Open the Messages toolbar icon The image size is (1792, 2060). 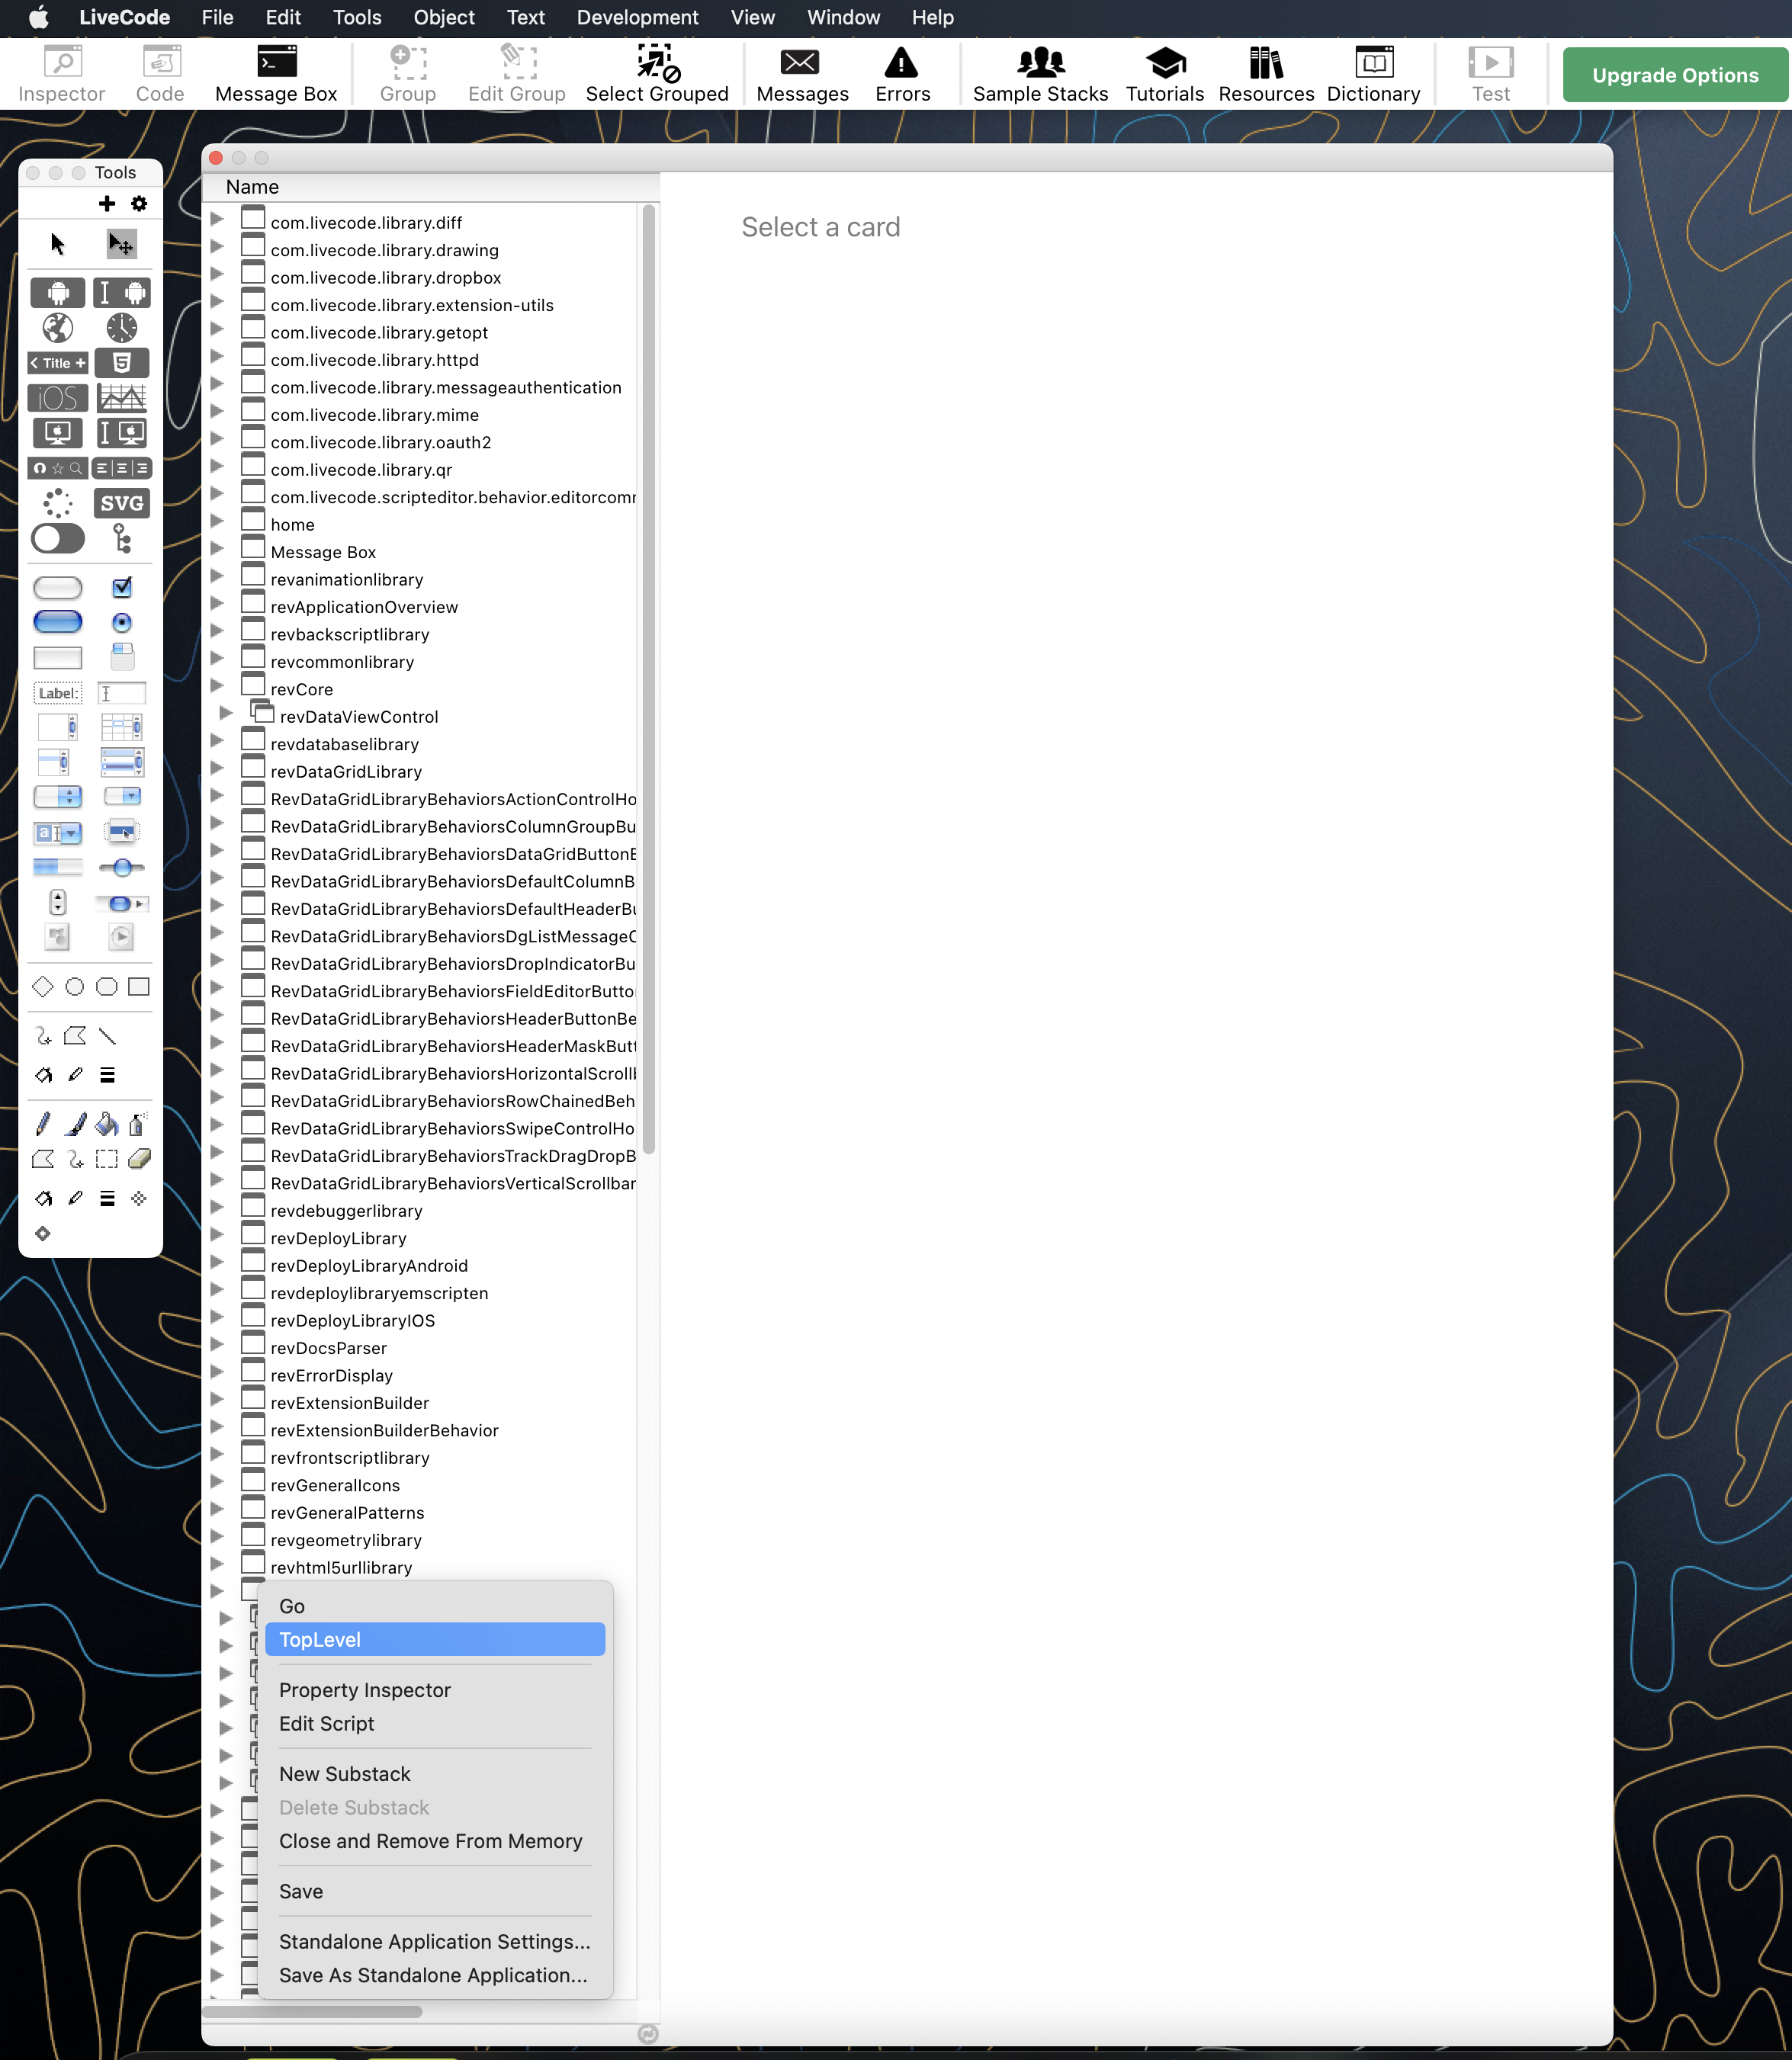[x=802, y=75]
